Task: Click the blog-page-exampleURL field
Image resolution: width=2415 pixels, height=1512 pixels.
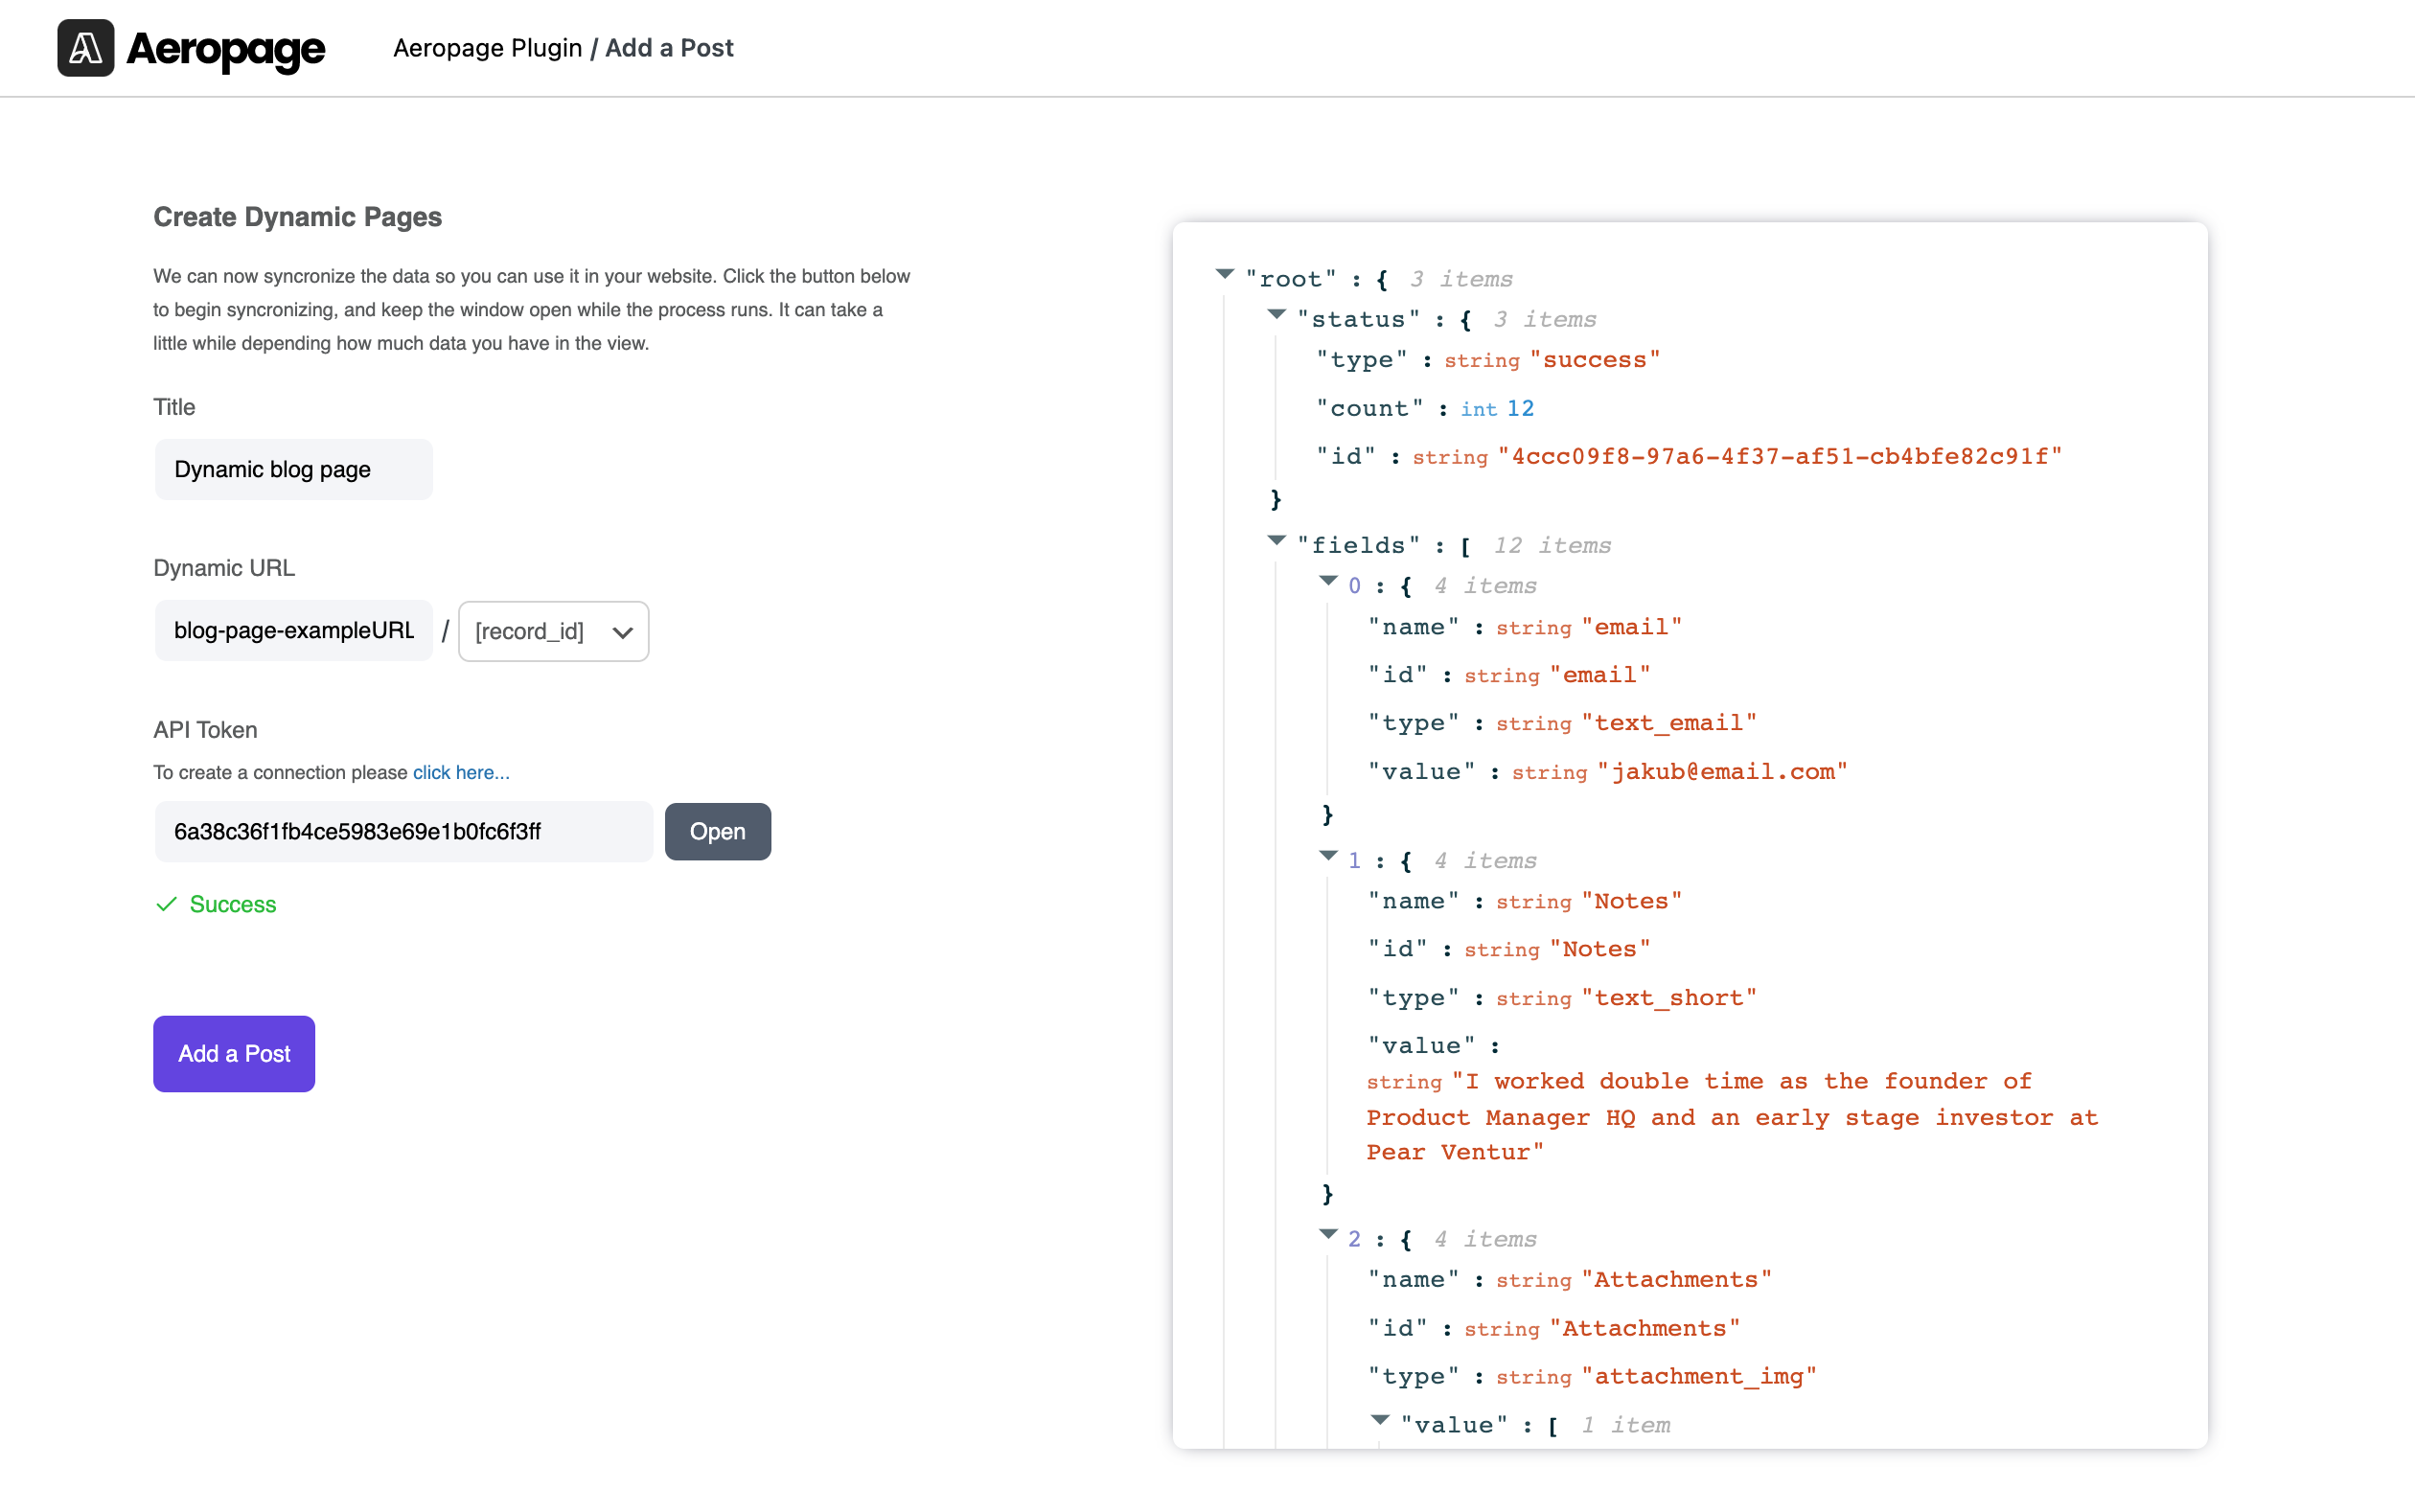Action: coord(293,630)
